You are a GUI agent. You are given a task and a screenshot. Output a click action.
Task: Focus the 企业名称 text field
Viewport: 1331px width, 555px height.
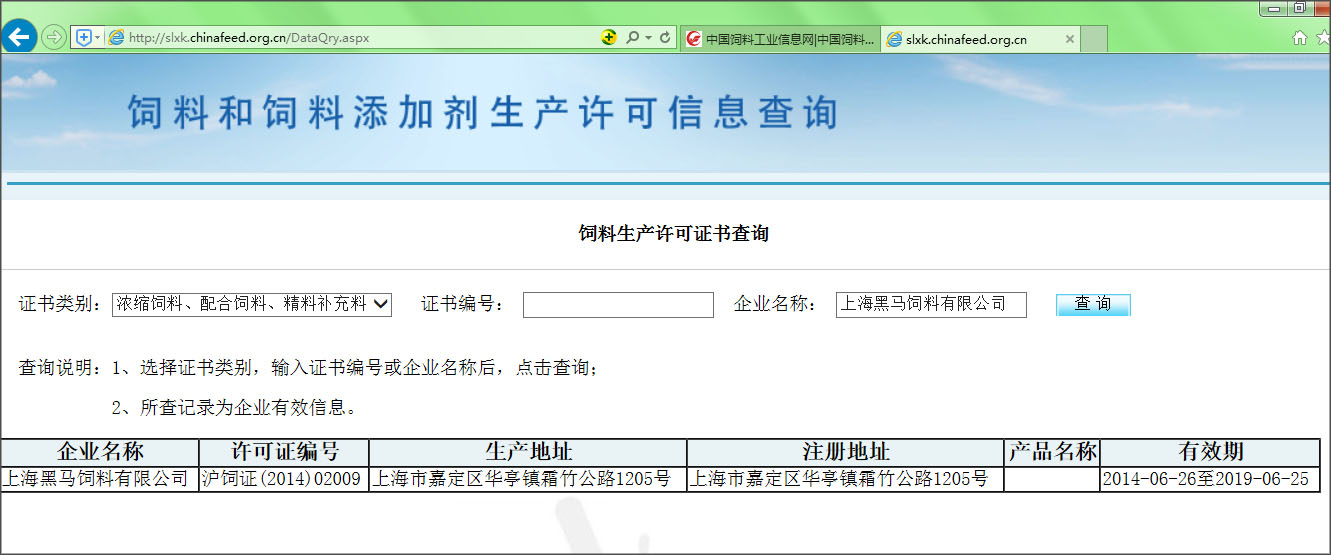930,305
